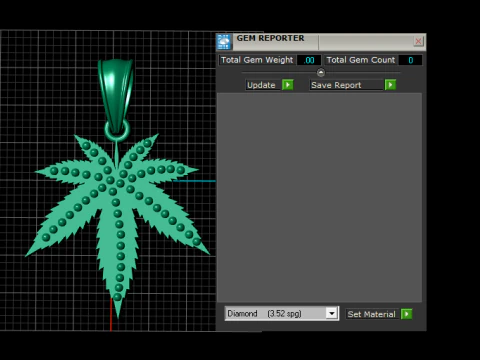
Task: Click the GEM REPORTER title text
Action: click(x=270, y=38)
